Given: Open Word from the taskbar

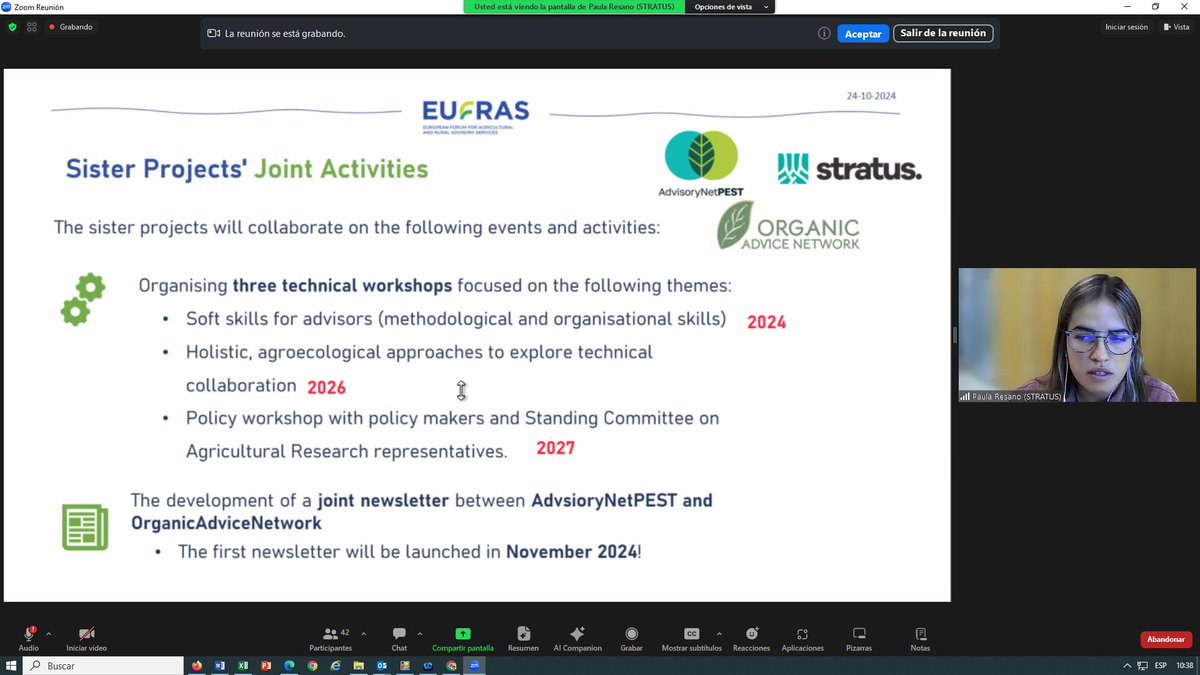Looking at the screenshot, I should [219, 665].
